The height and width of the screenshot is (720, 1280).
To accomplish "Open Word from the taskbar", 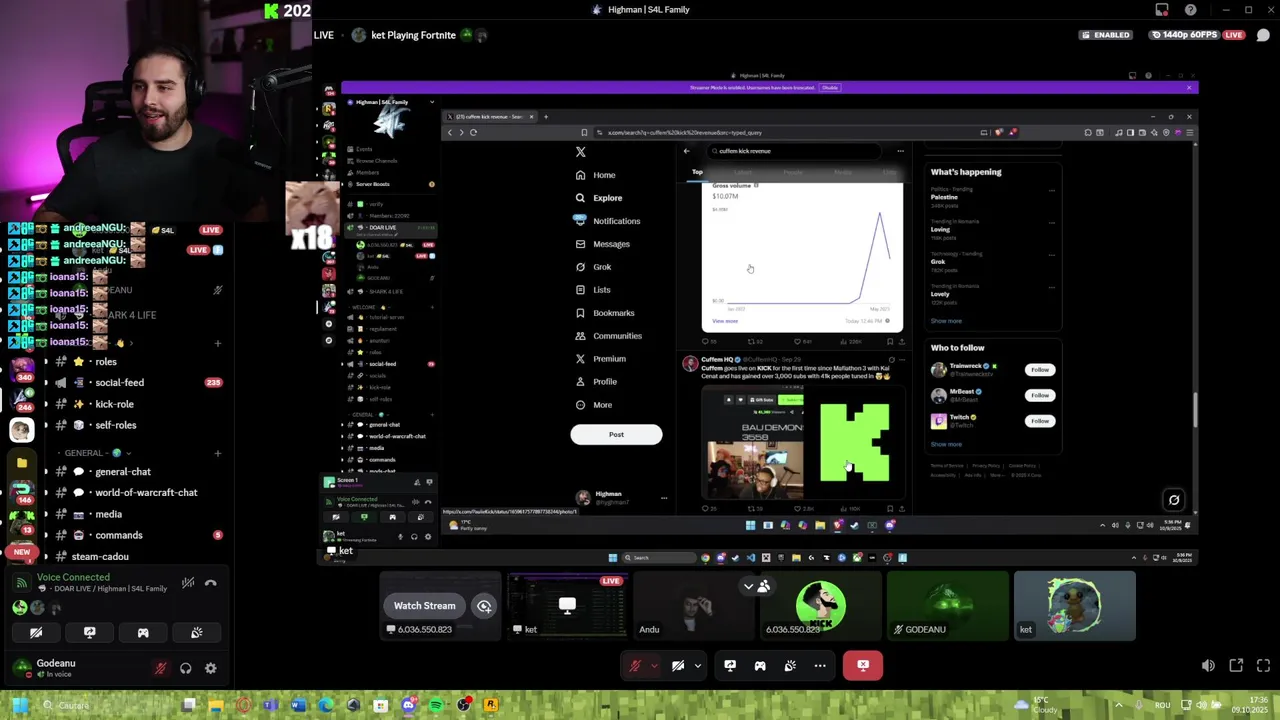I will pos(298,705).
